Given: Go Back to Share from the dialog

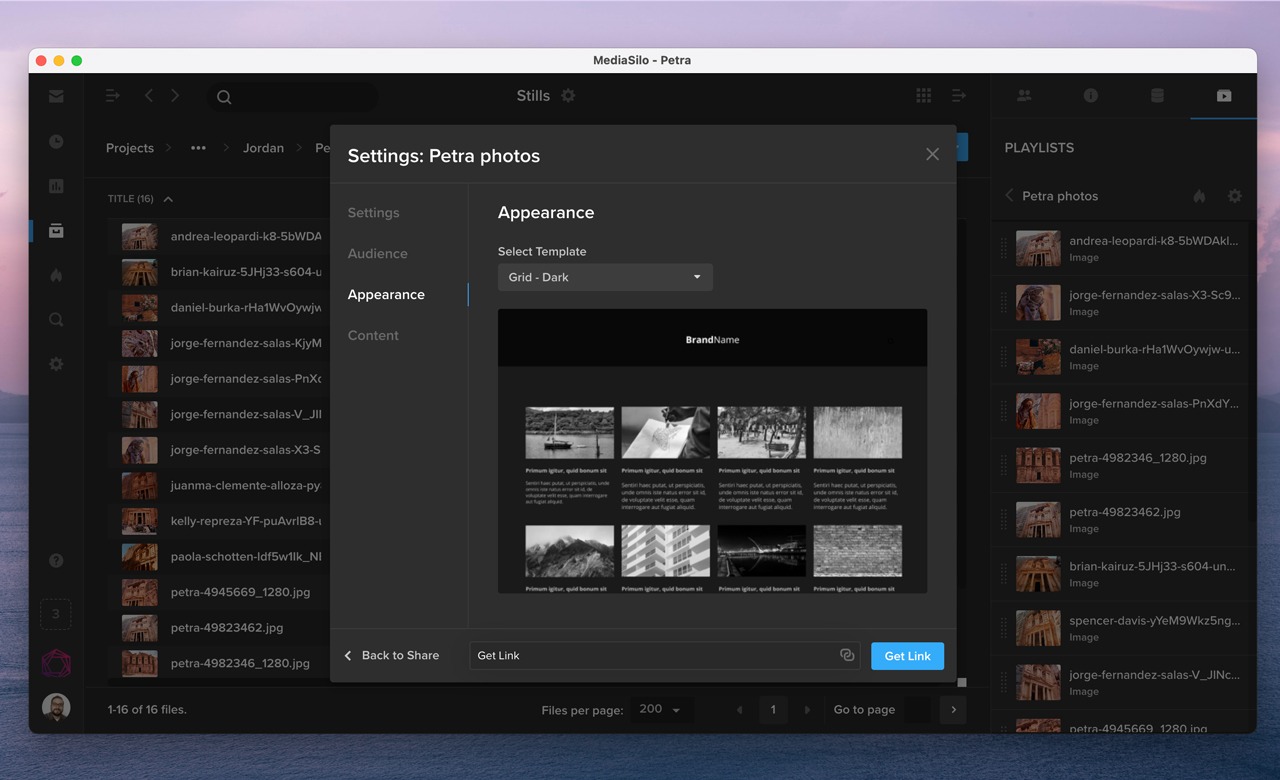Looking at the screenshot, I should (x=393, y=655).
